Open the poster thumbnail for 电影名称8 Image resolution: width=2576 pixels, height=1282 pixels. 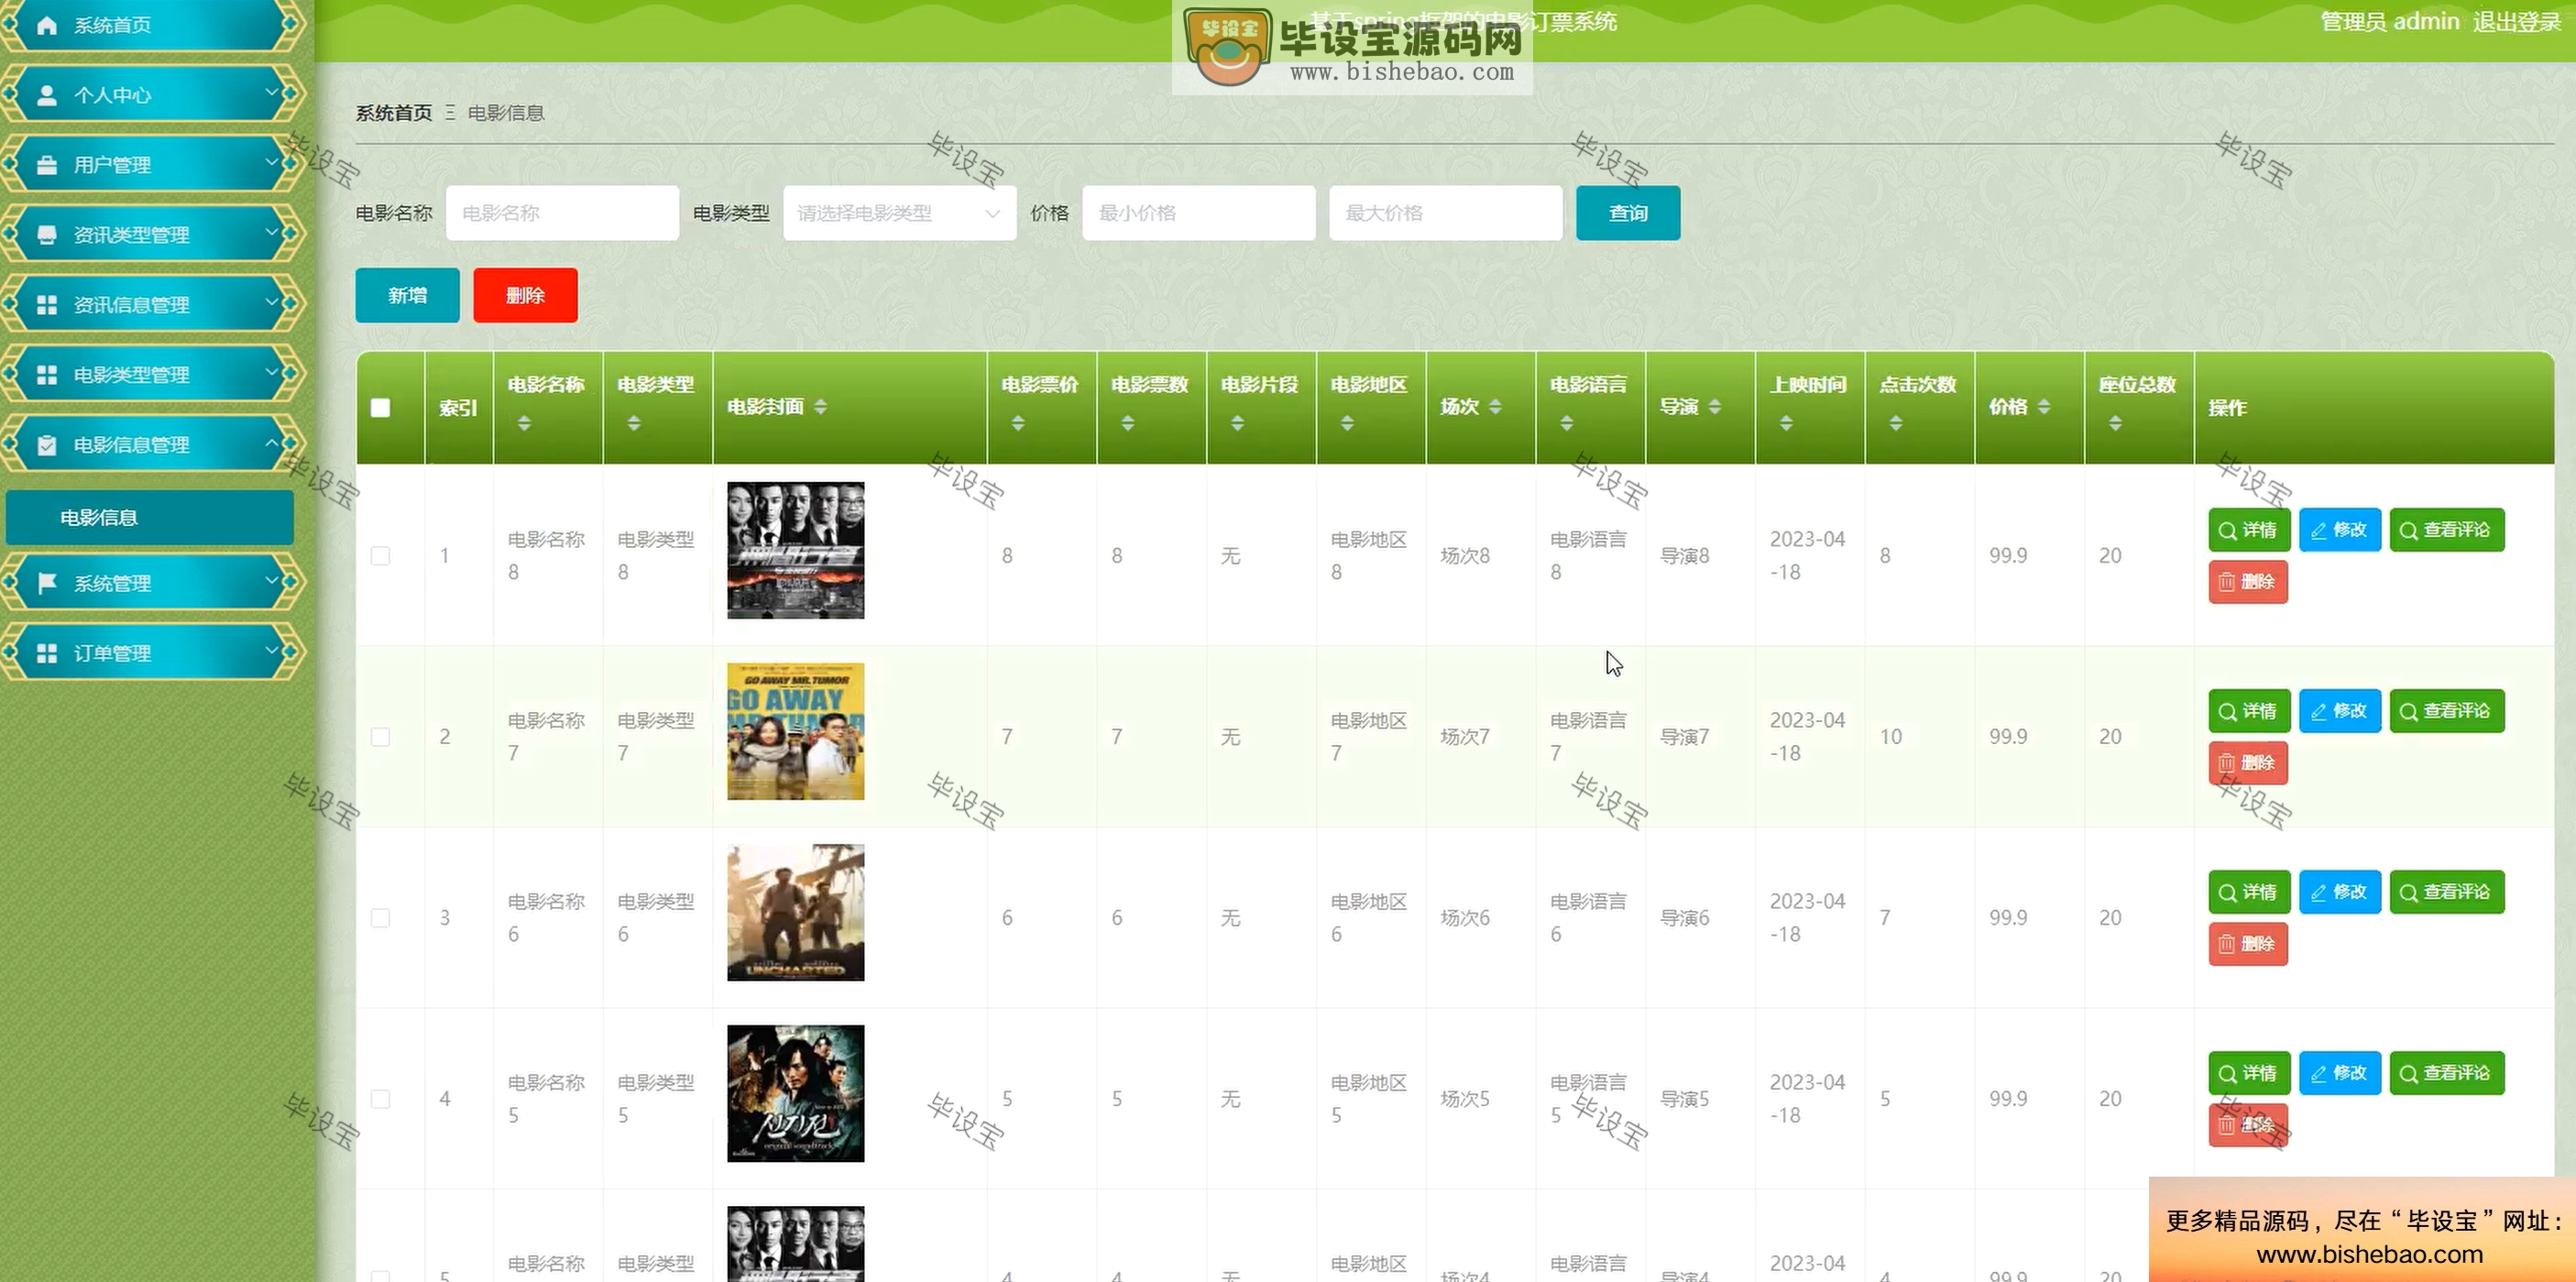tap(796, 551)
